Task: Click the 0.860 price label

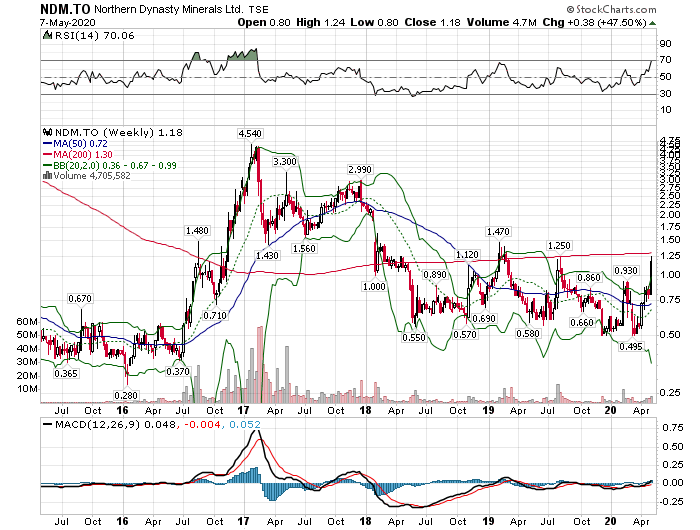Action: coord(589,278)
